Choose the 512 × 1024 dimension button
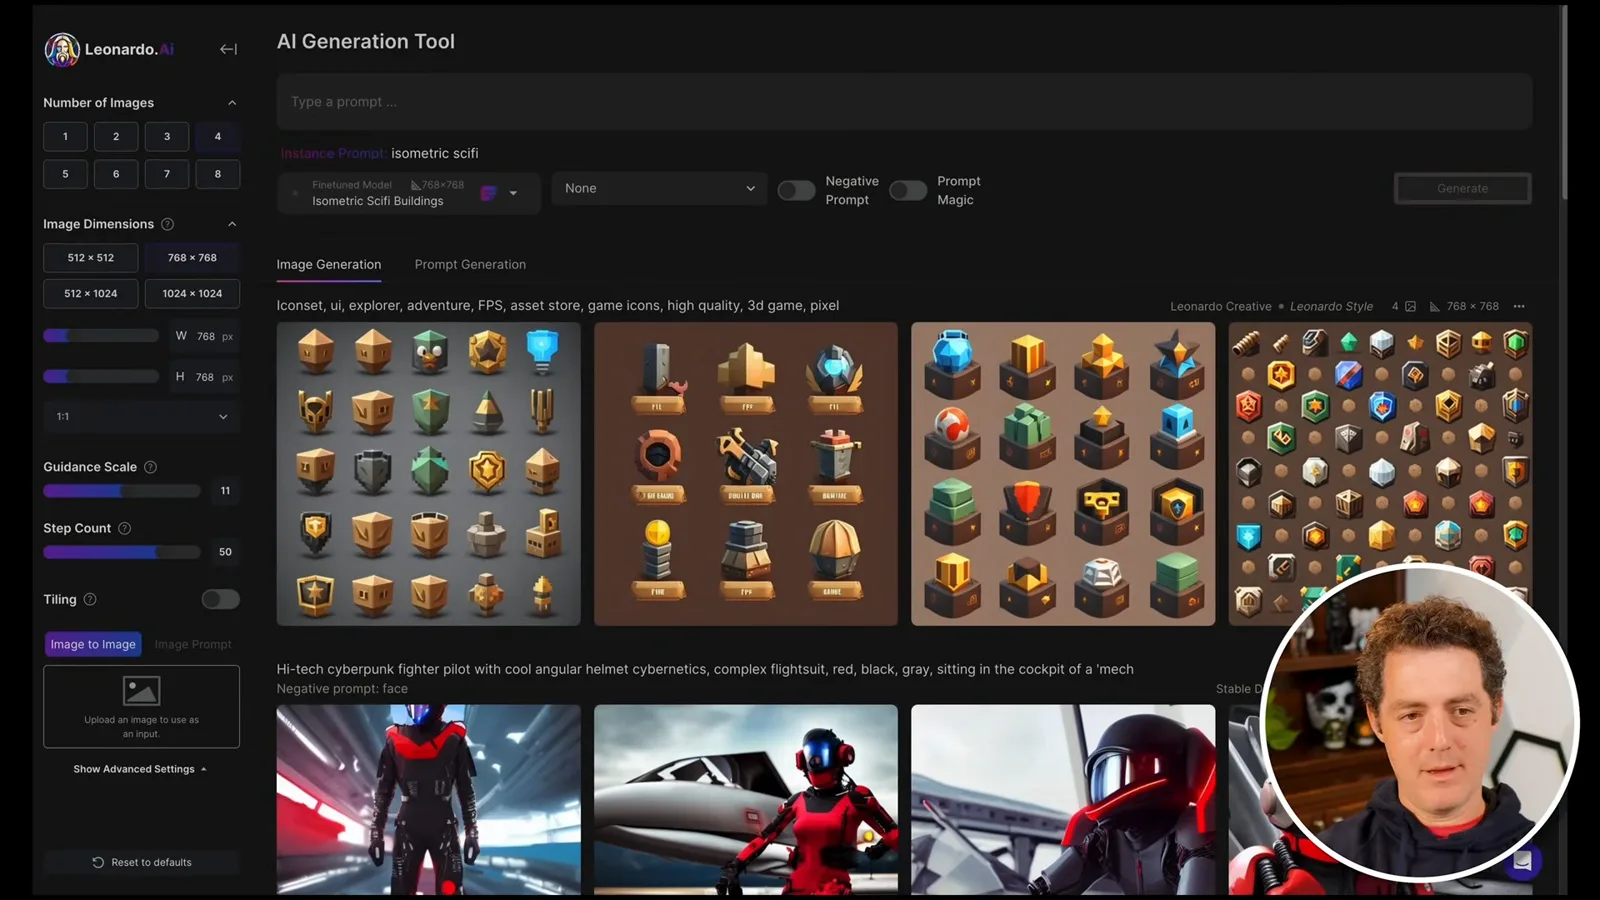 [91, 293]
